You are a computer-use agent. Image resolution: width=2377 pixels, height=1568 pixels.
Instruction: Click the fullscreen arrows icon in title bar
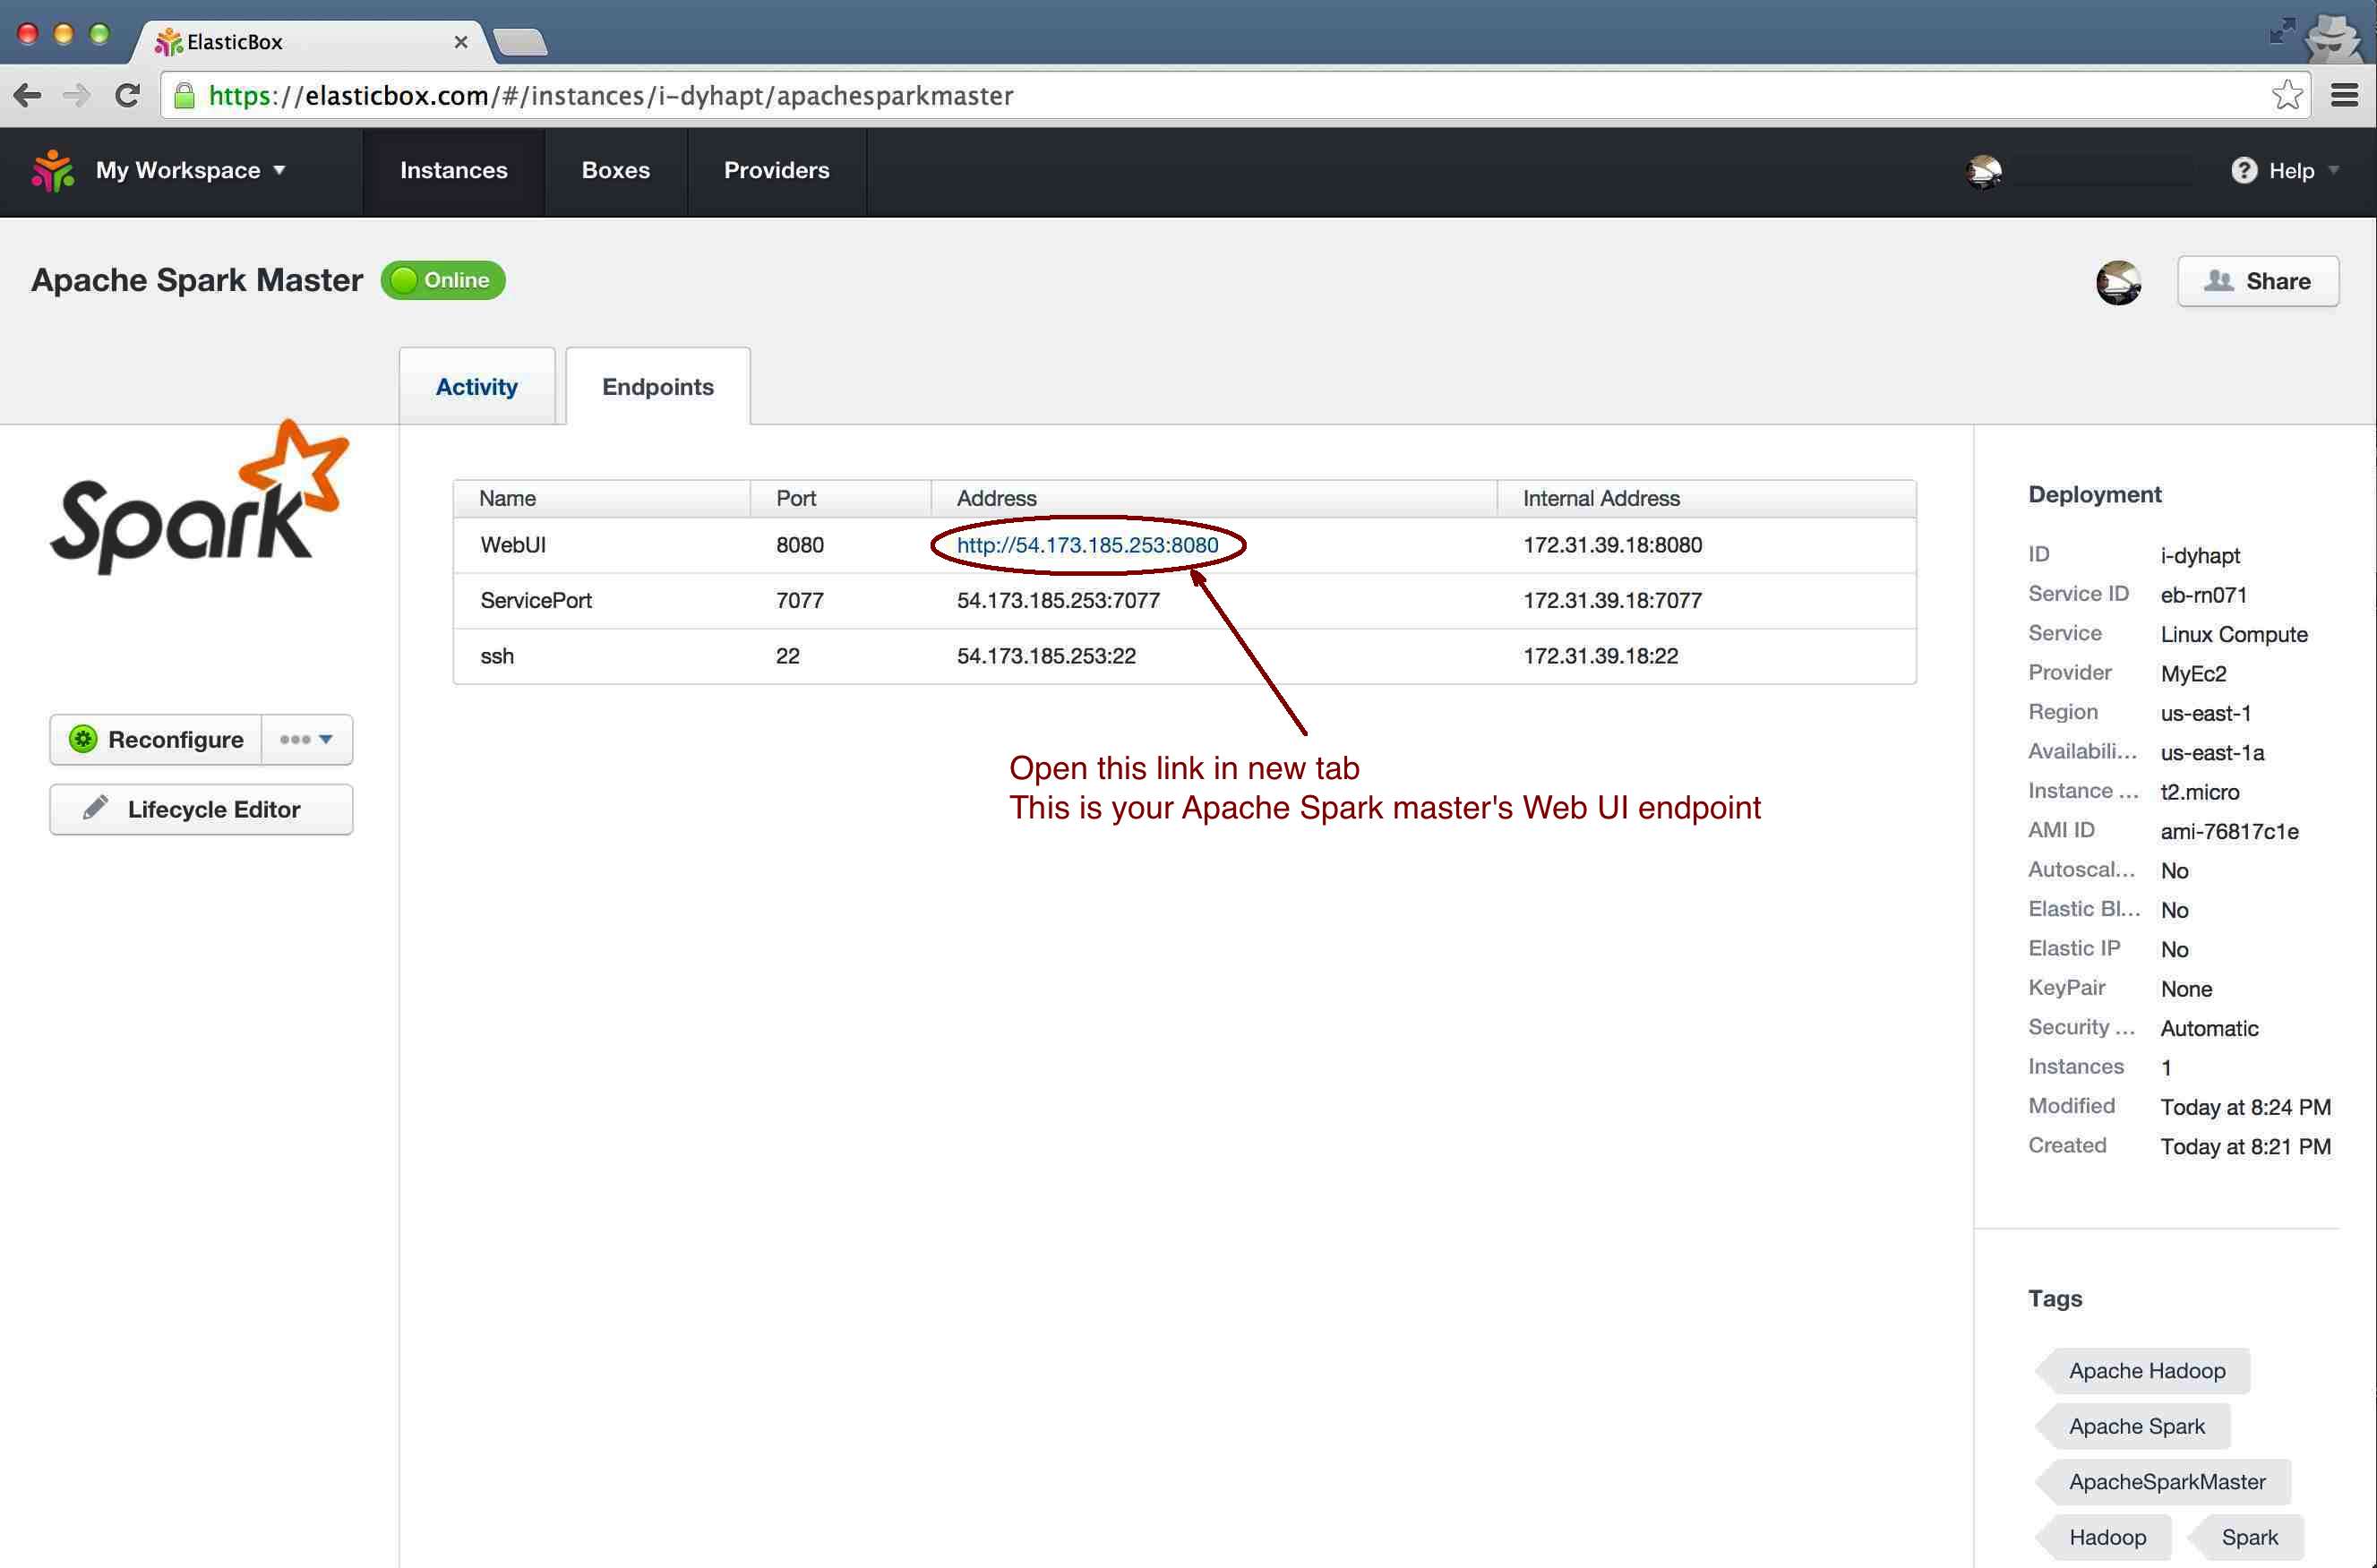[2281, 30]
